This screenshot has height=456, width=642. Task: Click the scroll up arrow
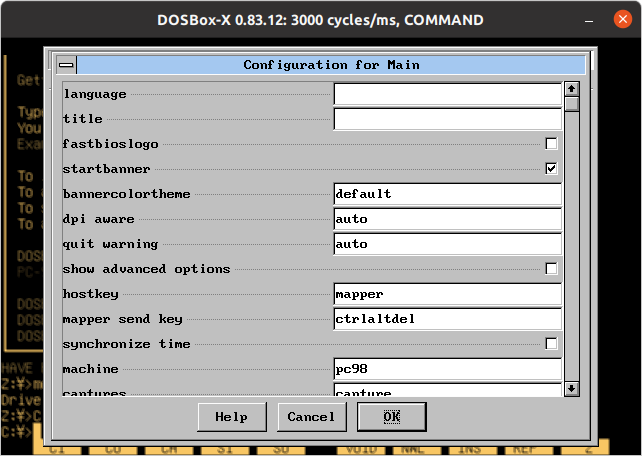click(x=572, y=88)
